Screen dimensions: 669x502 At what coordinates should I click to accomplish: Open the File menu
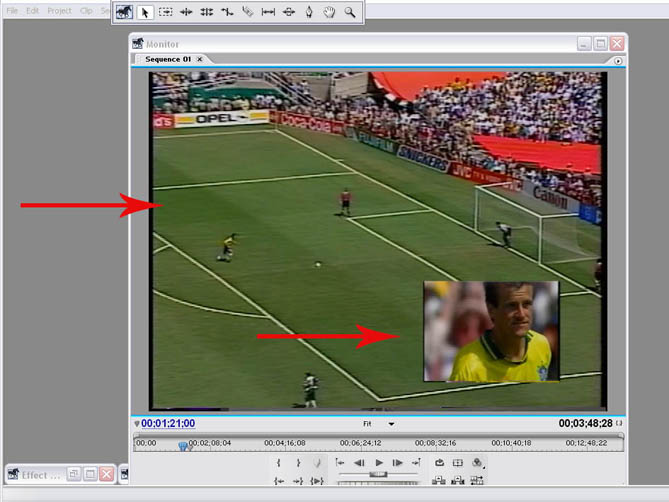[x=12, y=11]
